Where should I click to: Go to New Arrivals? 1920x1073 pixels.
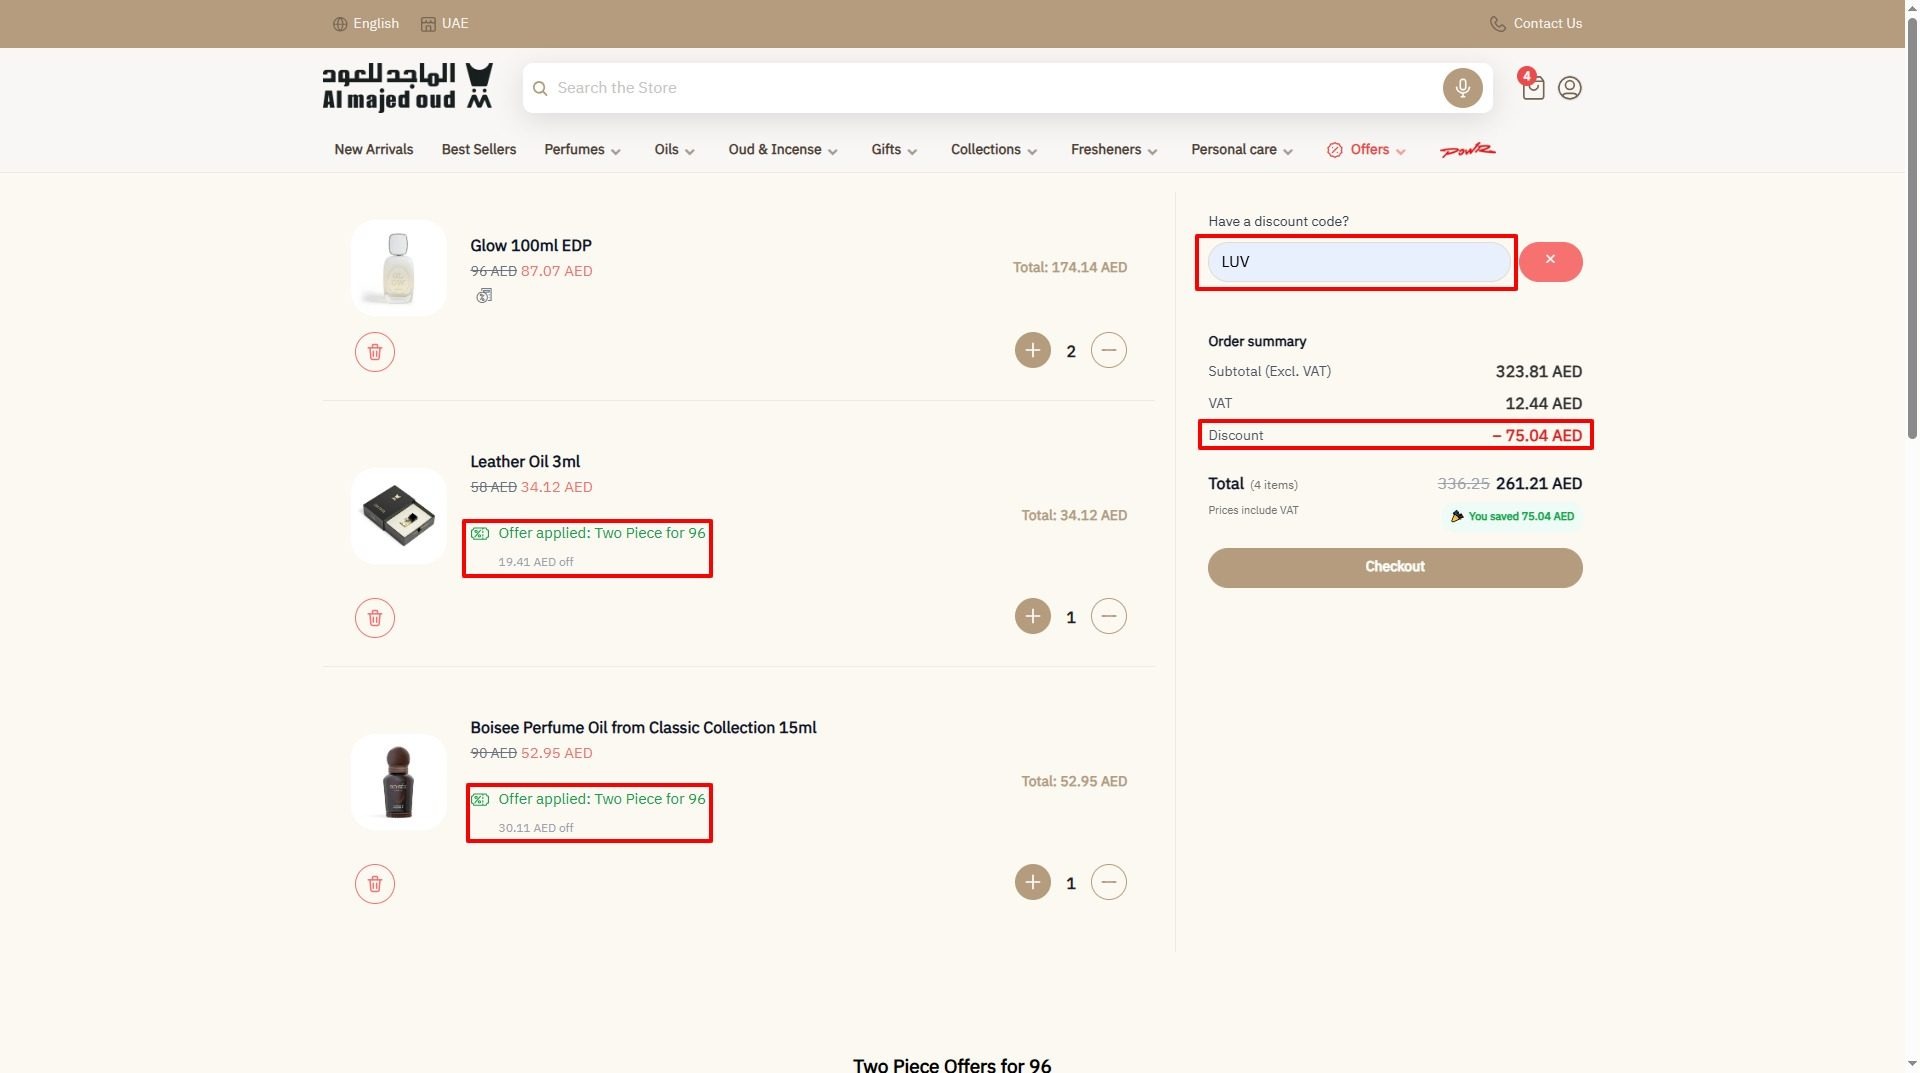tap(374, 150)
